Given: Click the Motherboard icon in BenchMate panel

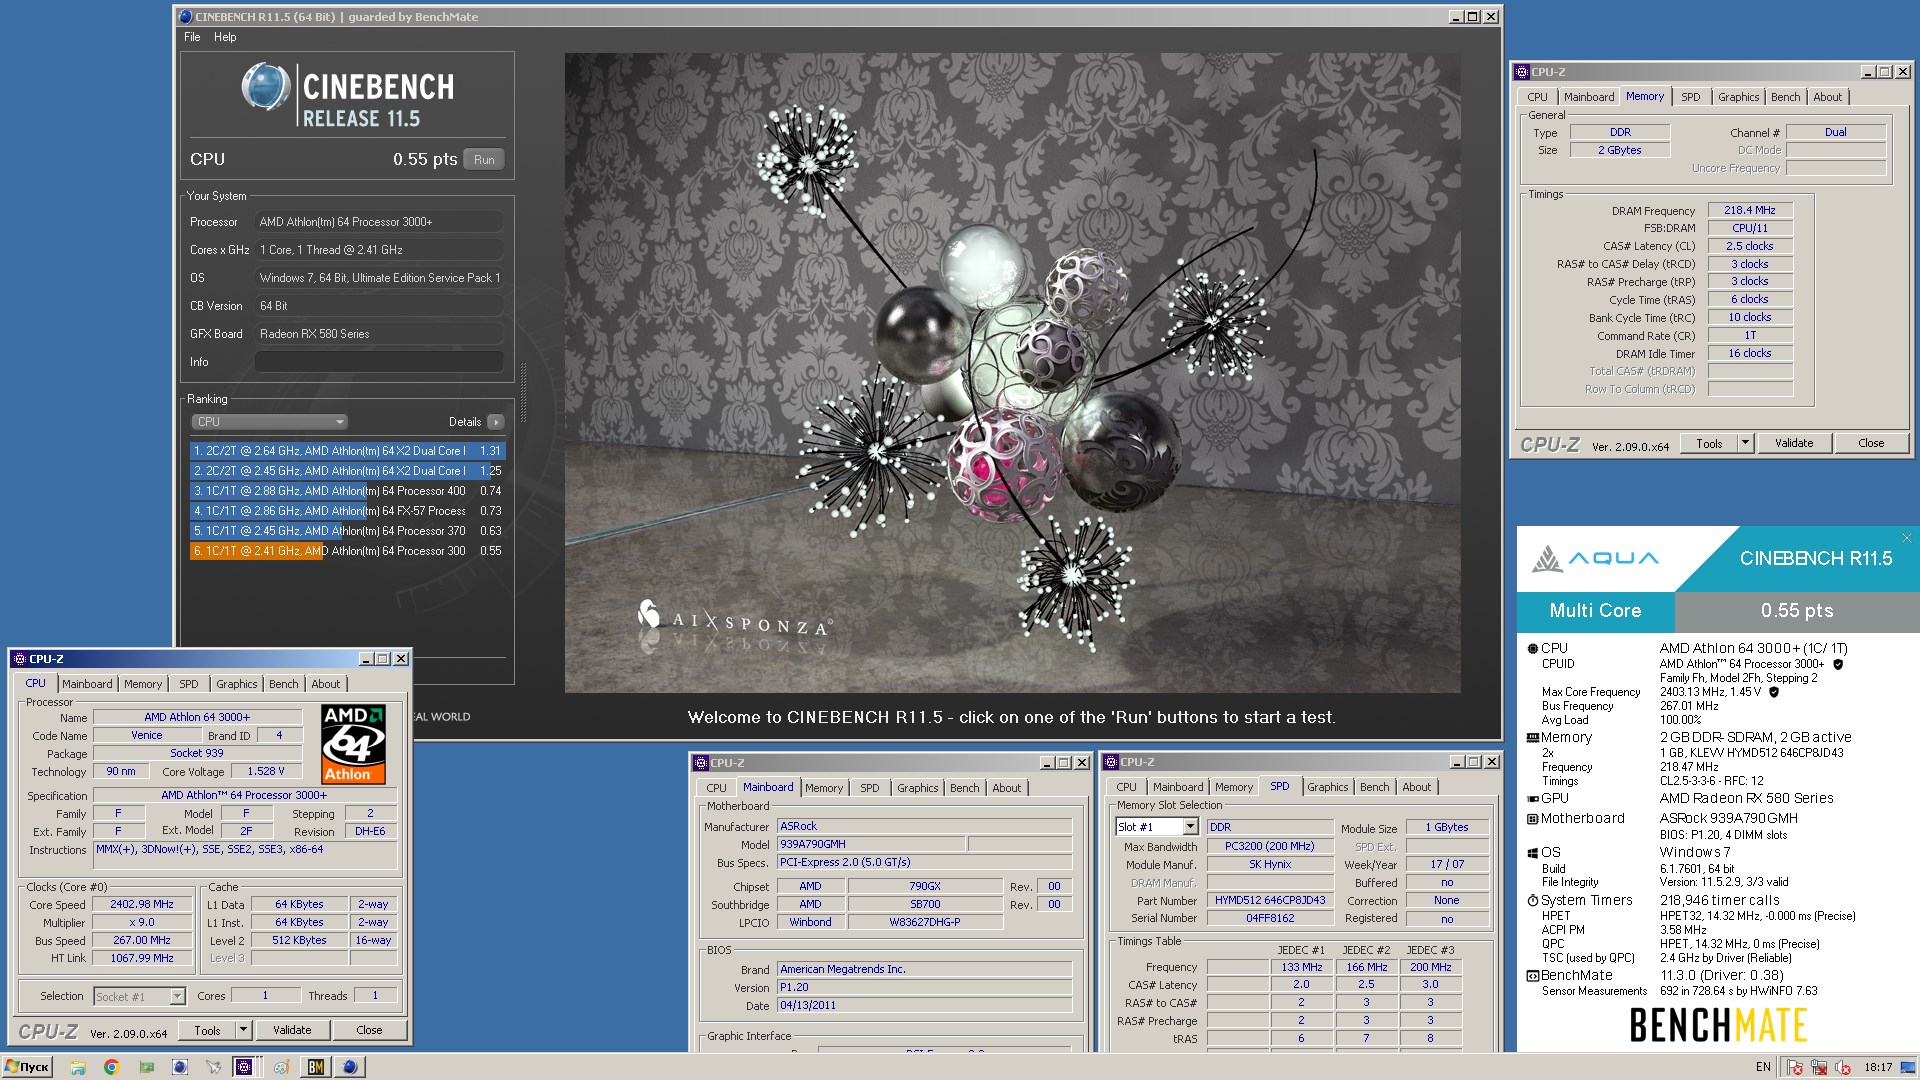Looking at the screenshot, I should click(x=1532, y=819).
